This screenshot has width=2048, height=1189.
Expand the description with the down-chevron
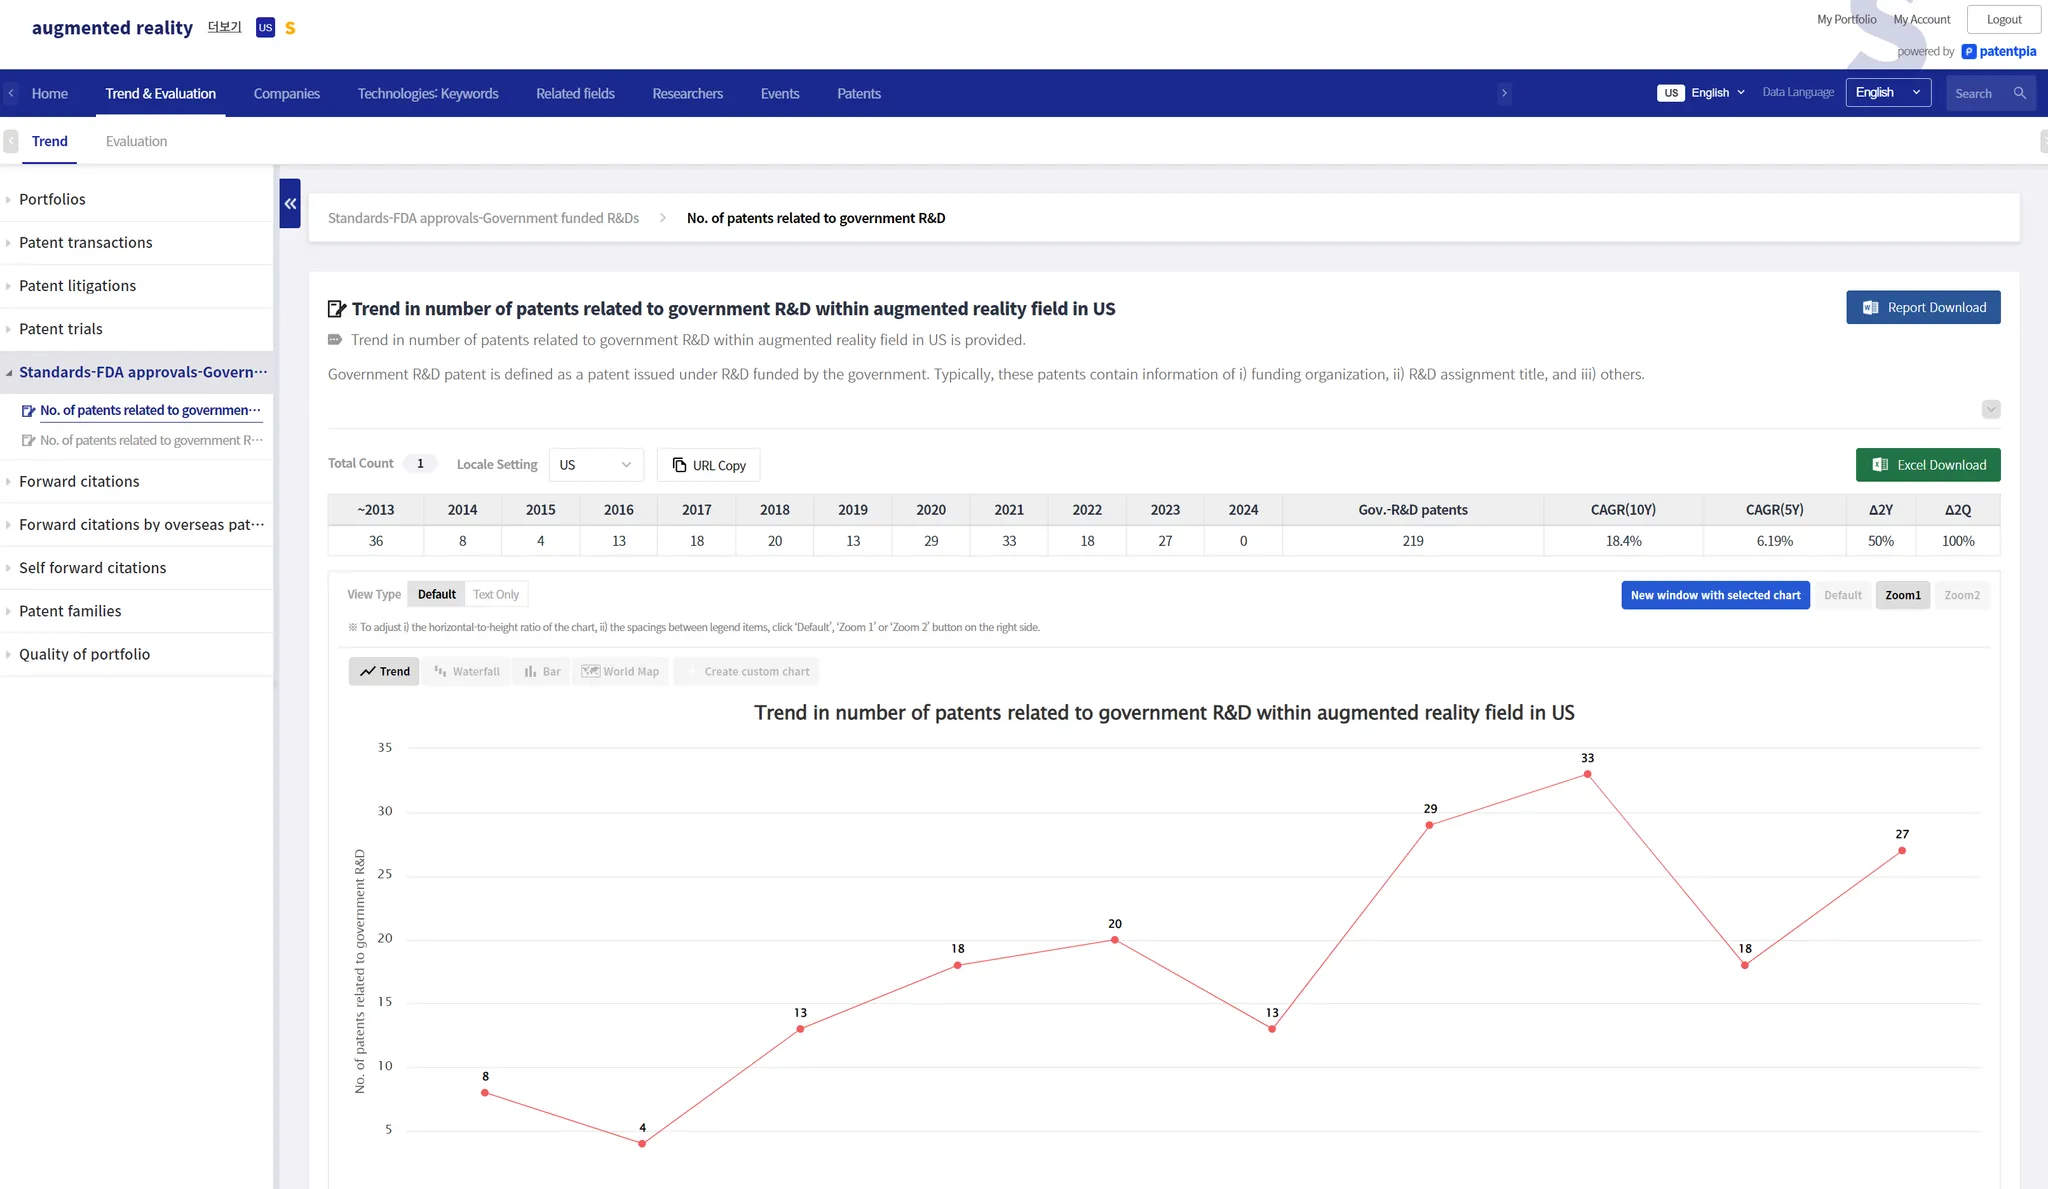pyautogui.click(x=1990, y=409)
